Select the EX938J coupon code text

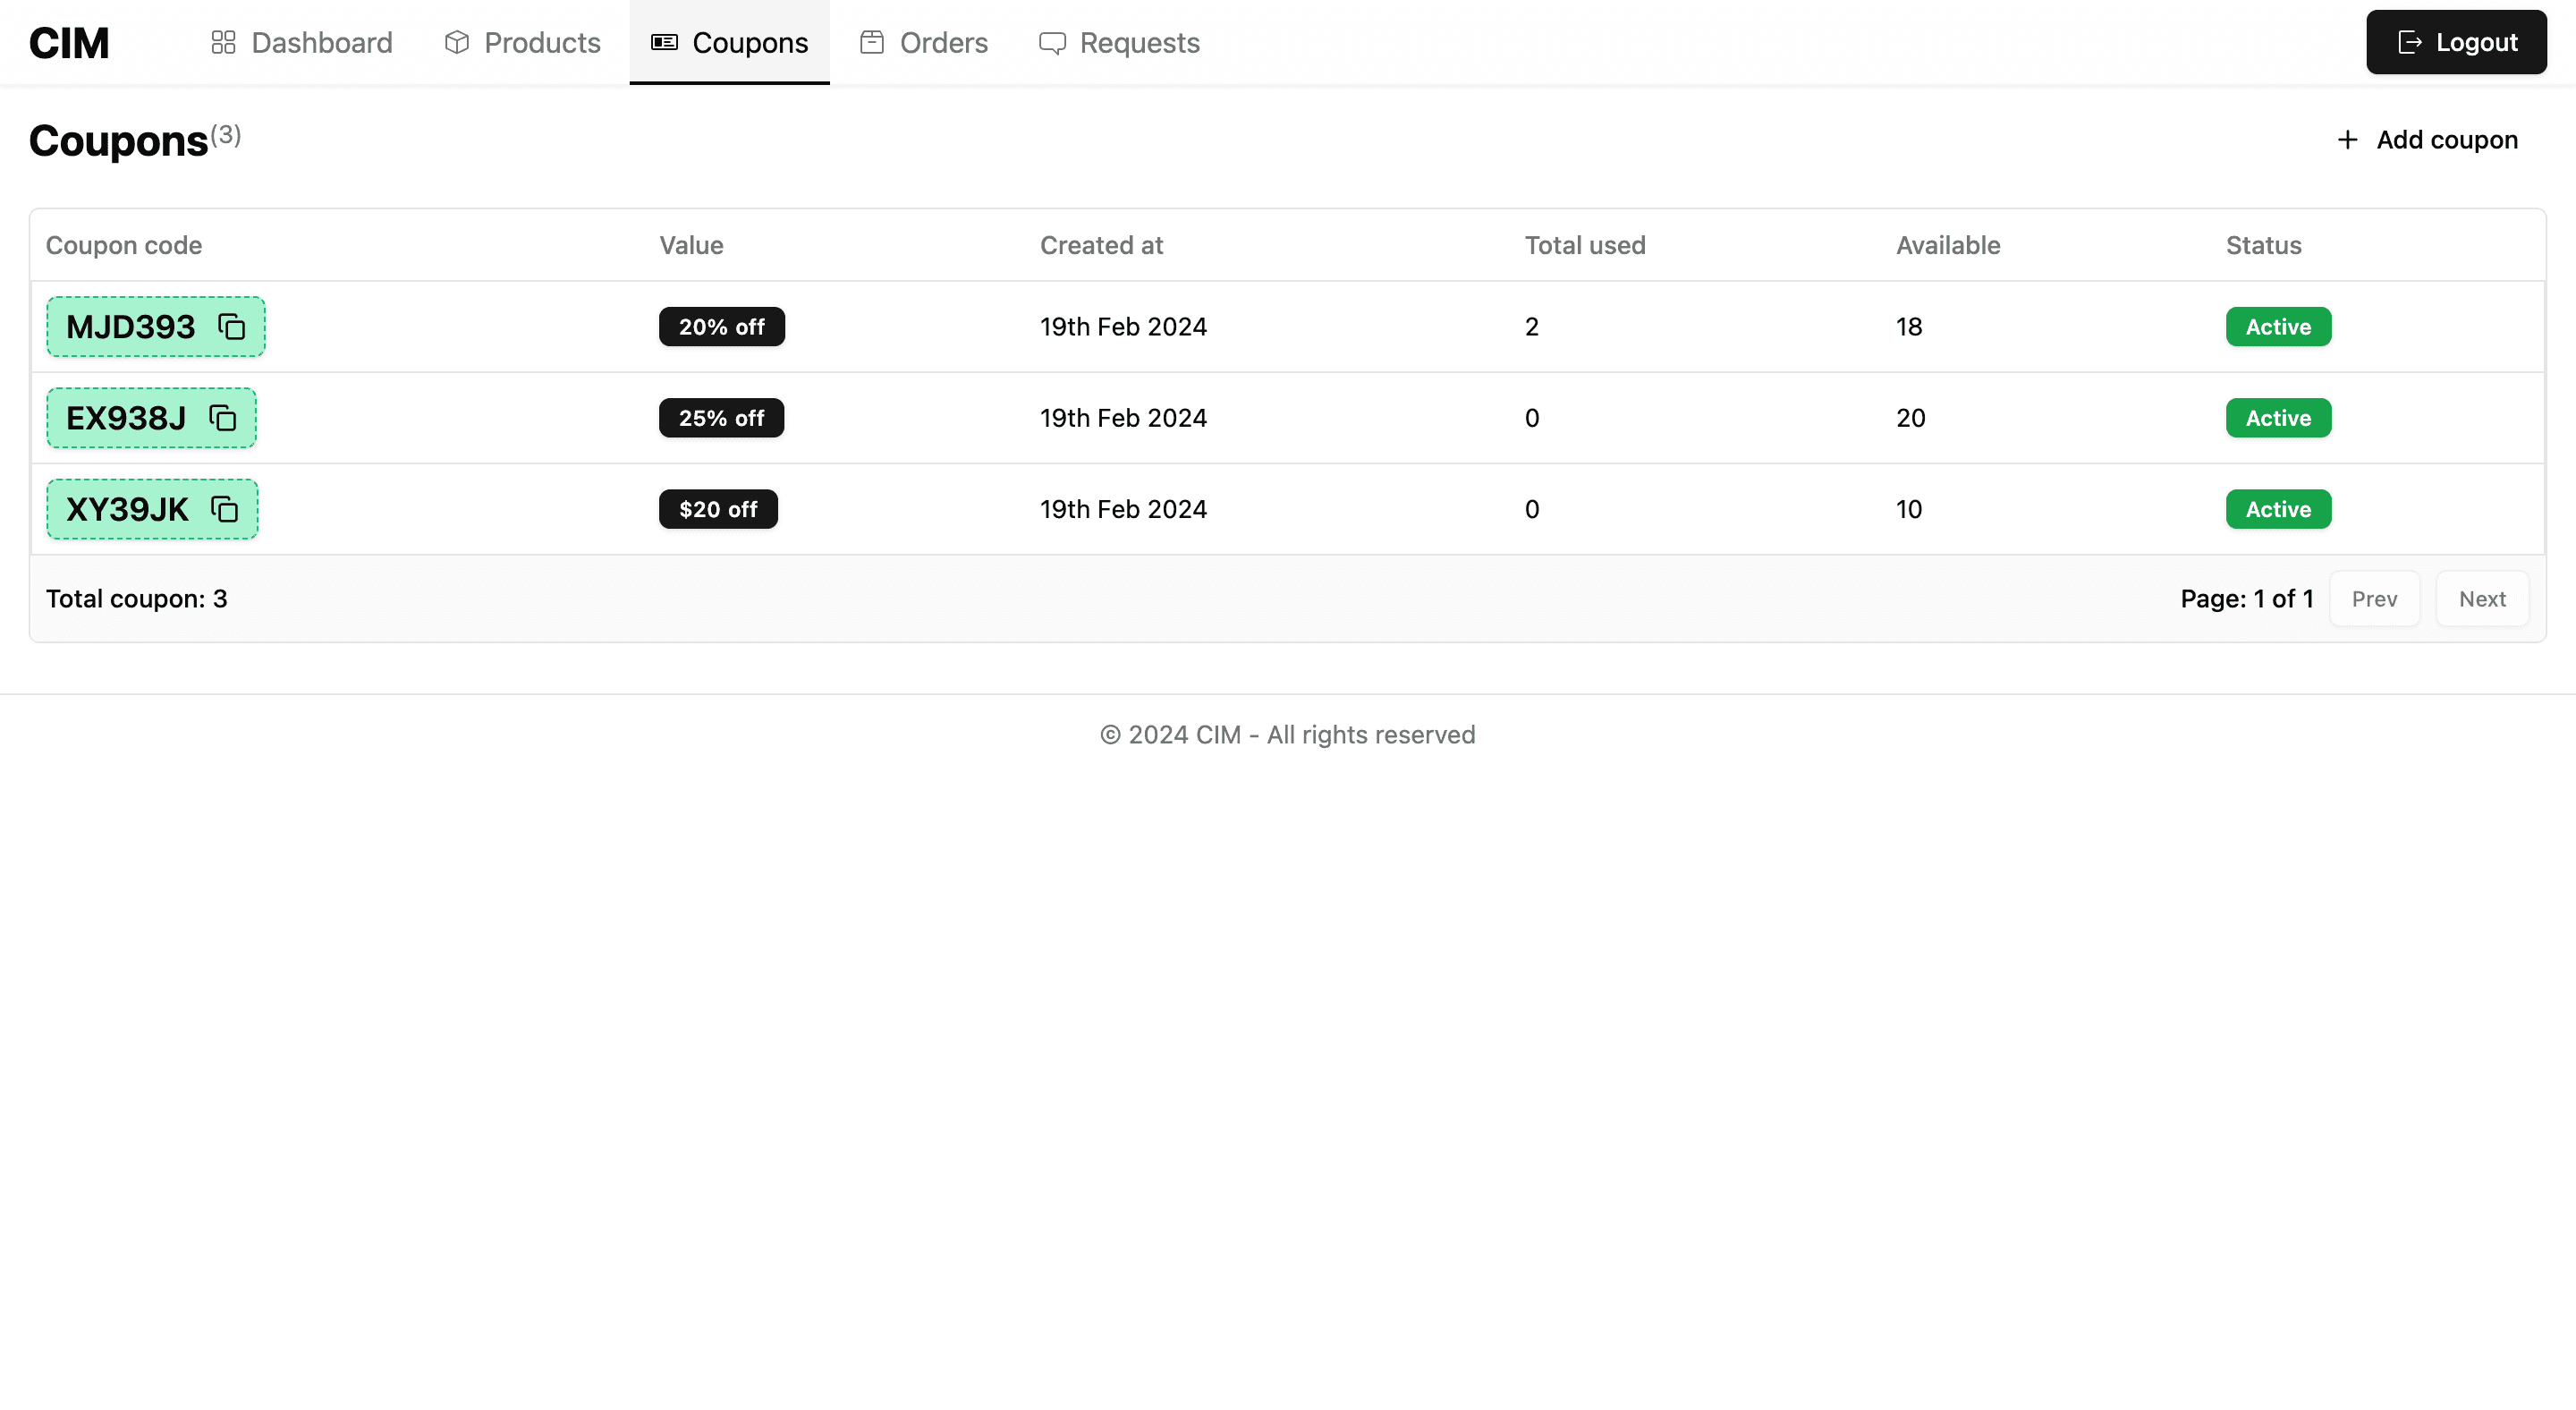click(x=126, y=418)
